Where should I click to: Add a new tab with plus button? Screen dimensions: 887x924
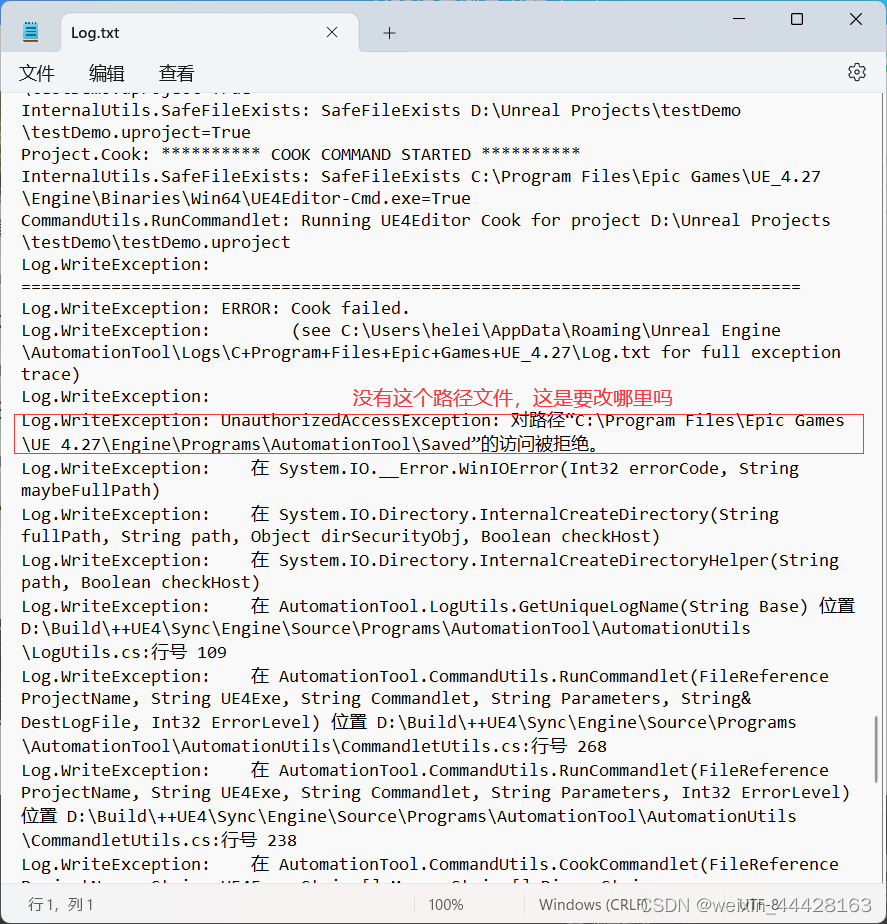(389, 33)
